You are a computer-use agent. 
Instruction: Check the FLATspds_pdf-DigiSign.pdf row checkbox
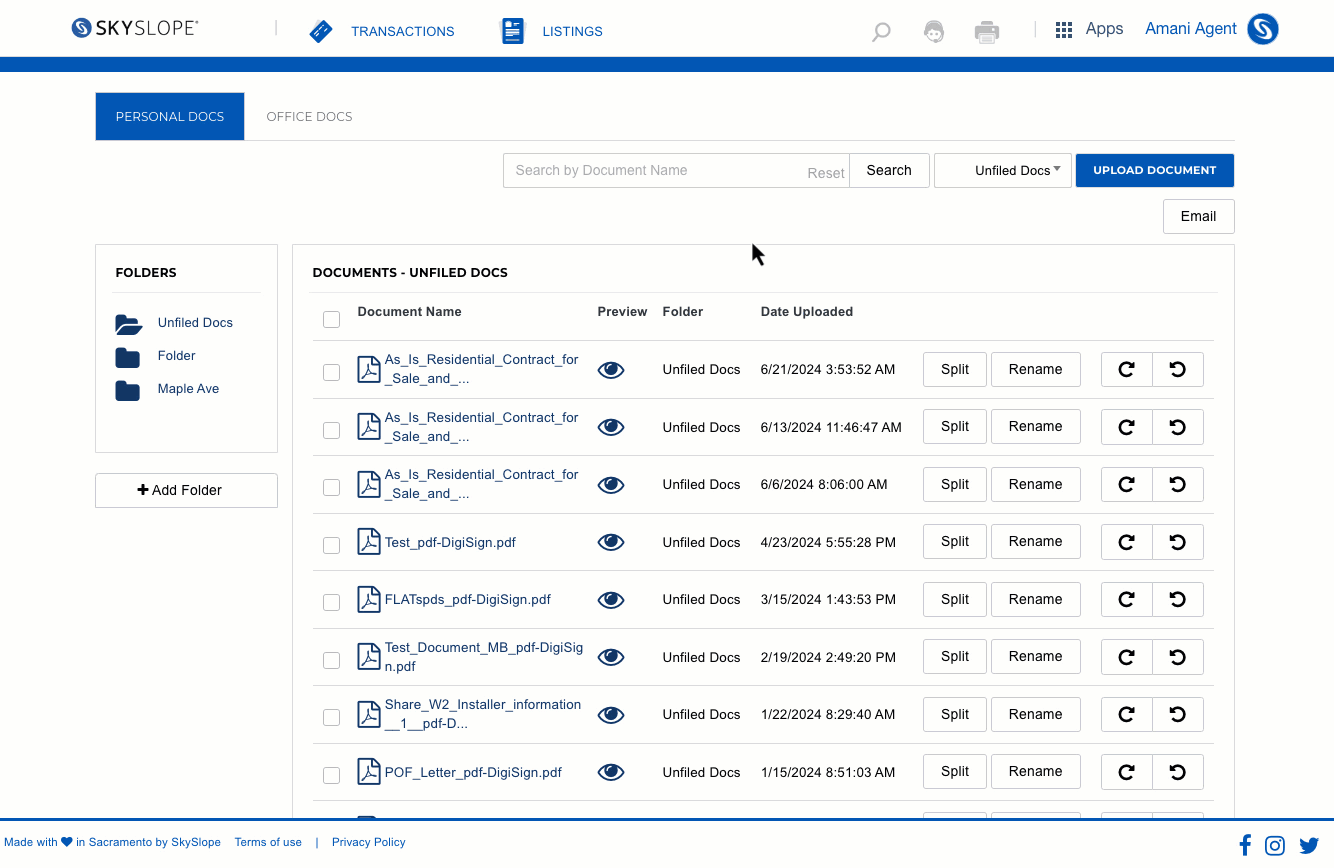pos(331,602)
